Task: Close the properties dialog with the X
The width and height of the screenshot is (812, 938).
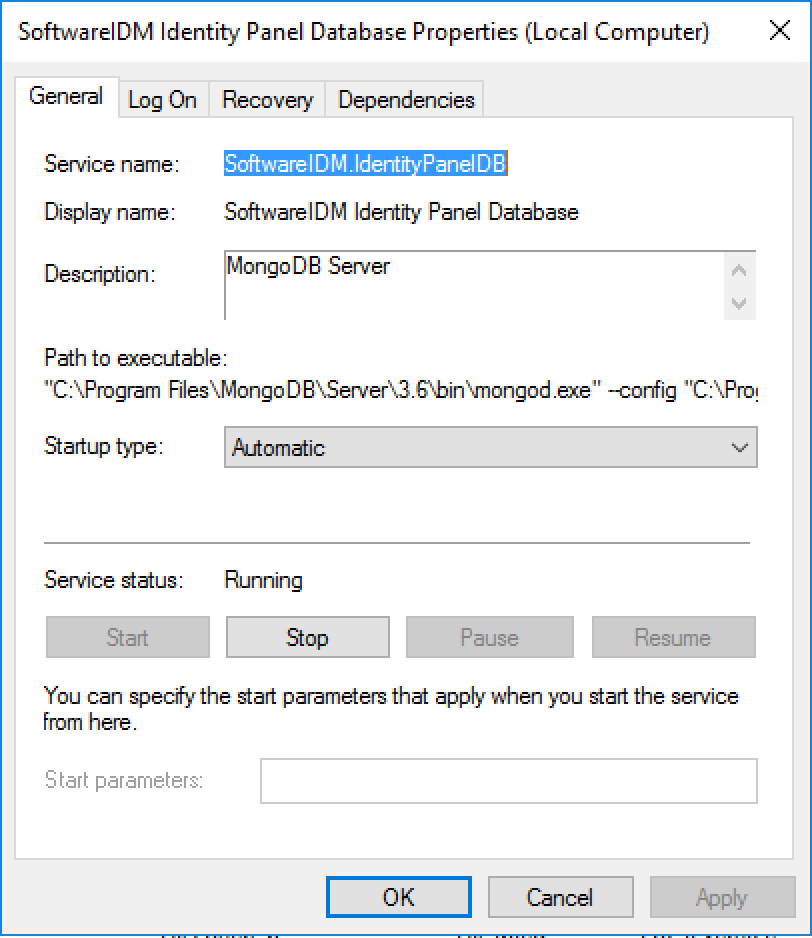Action: tap(780, 31)
